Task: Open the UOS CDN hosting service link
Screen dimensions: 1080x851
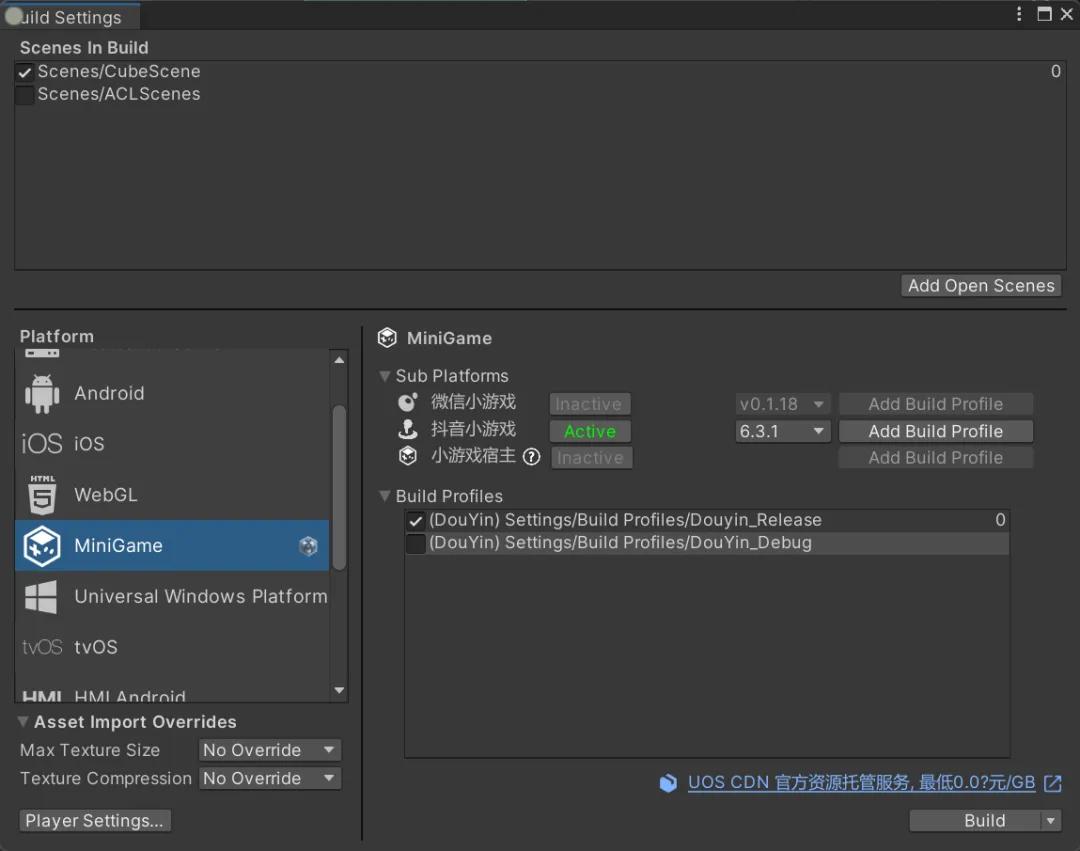Action: 861,783
